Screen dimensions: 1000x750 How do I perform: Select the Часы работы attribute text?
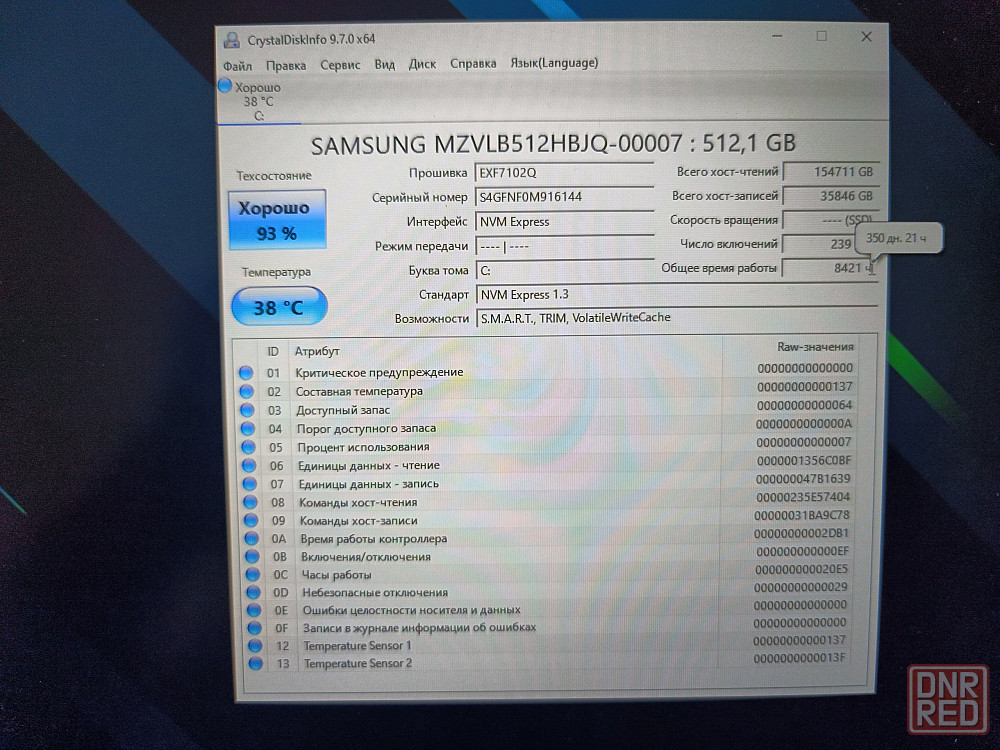[x=336, y=574]
